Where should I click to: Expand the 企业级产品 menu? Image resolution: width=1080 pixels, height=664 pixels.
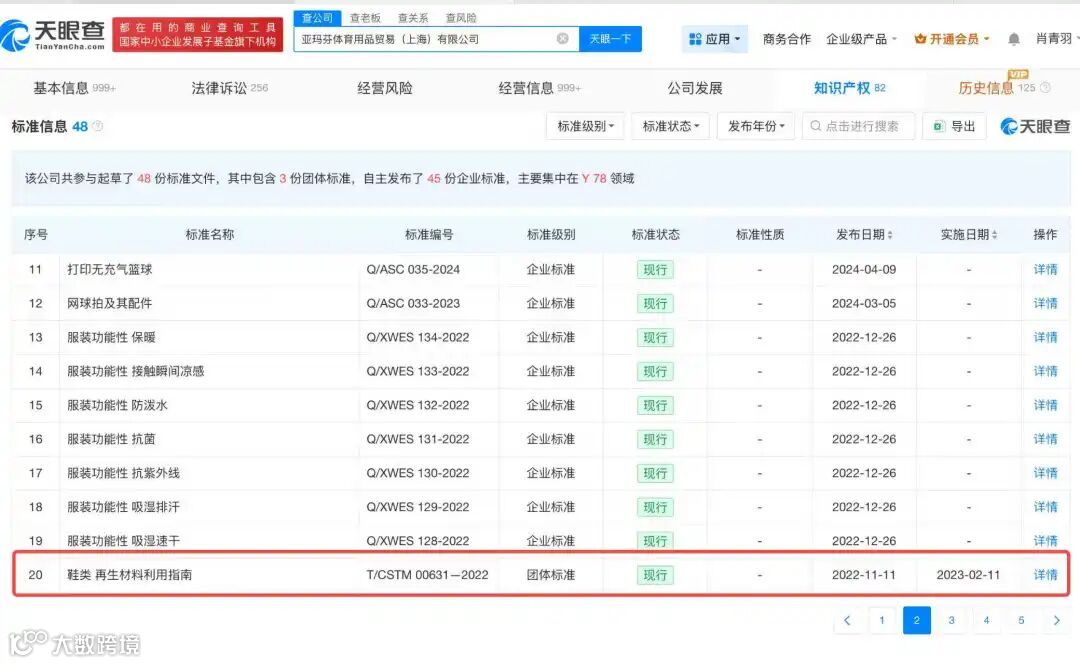tap(861, 39)
